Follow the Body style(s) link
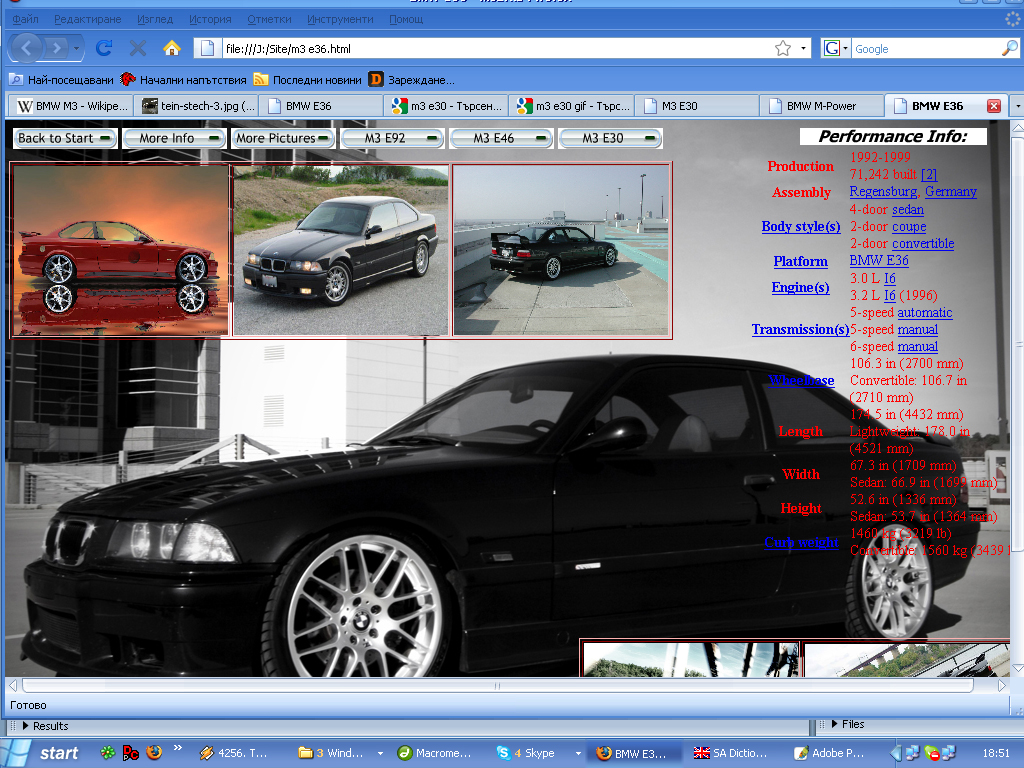This screenshot has height=768, width=1024. pos(801,226)
